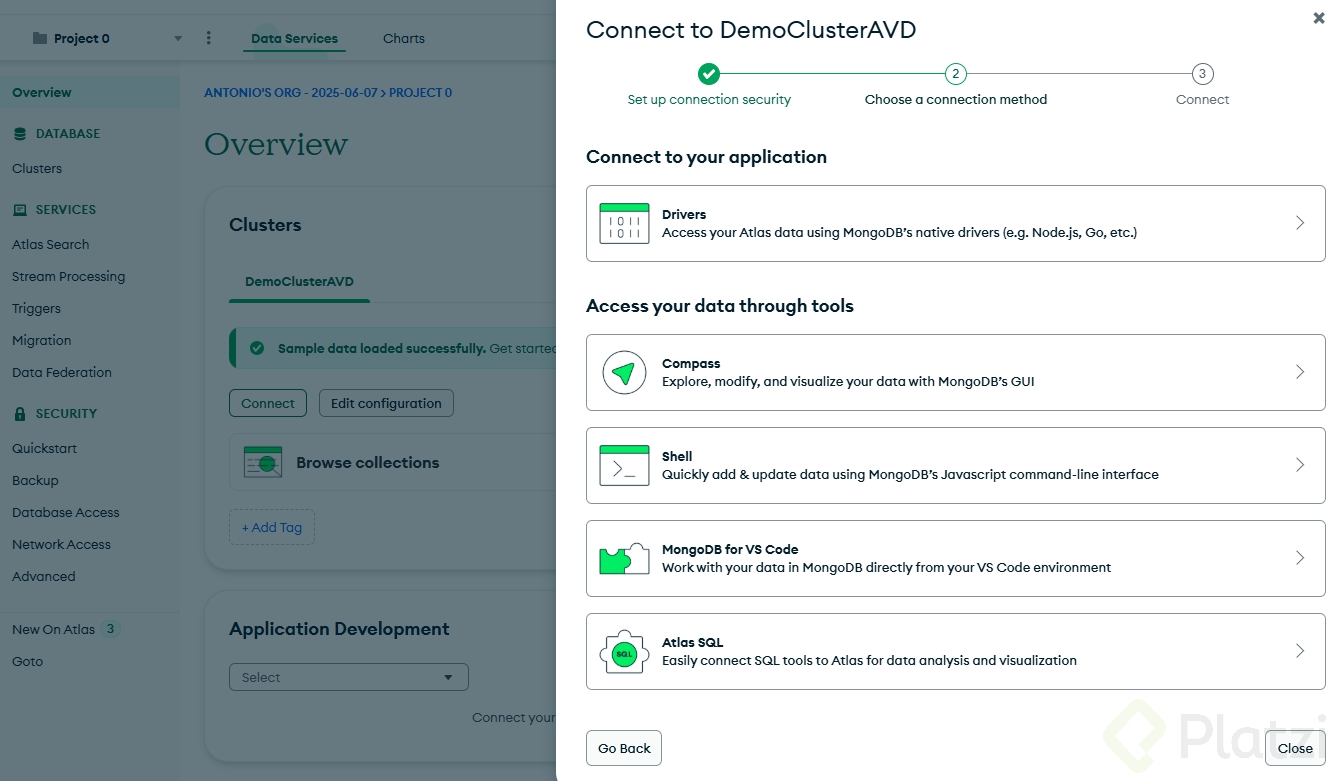Click the green checkmark security step
This screenshot has width=1340, height=781.
(x=709, y=74)
